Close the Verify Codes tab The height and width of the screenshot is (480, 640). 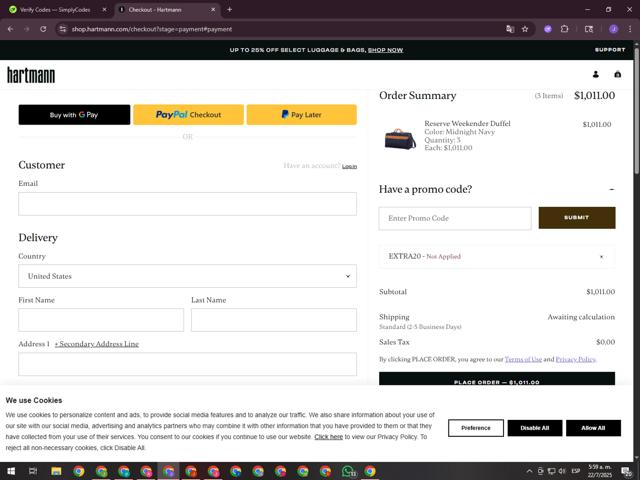click(x=104, y=9)
